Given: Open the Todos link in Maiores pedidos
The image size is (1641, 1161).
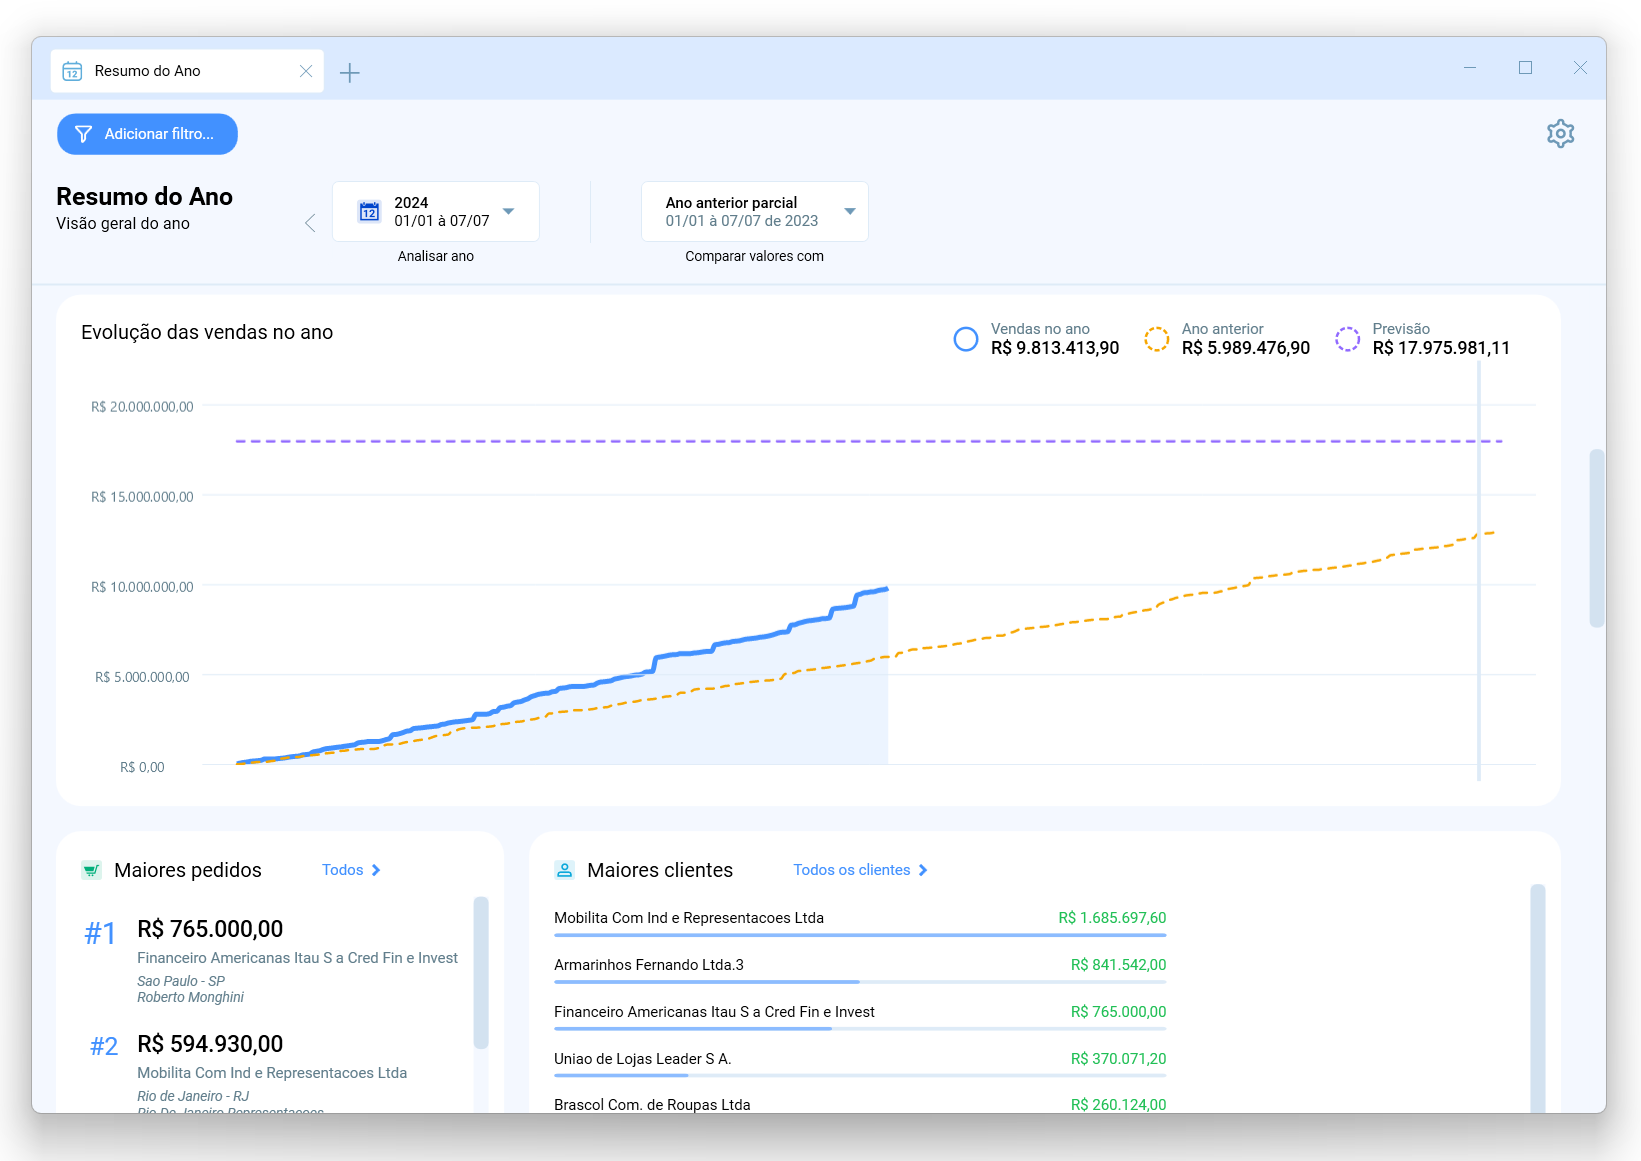Looking at the screenshot, I should [x=351, y=870].
